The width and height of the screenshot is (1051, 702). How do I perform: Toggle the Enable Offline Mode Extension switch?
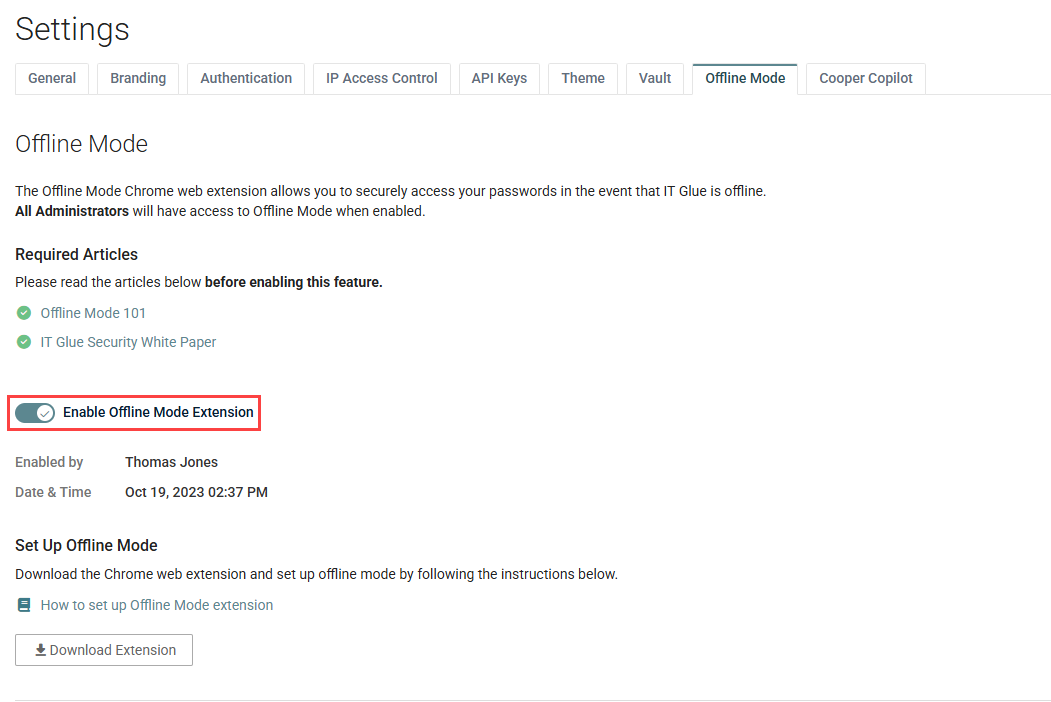coord(35,413)
